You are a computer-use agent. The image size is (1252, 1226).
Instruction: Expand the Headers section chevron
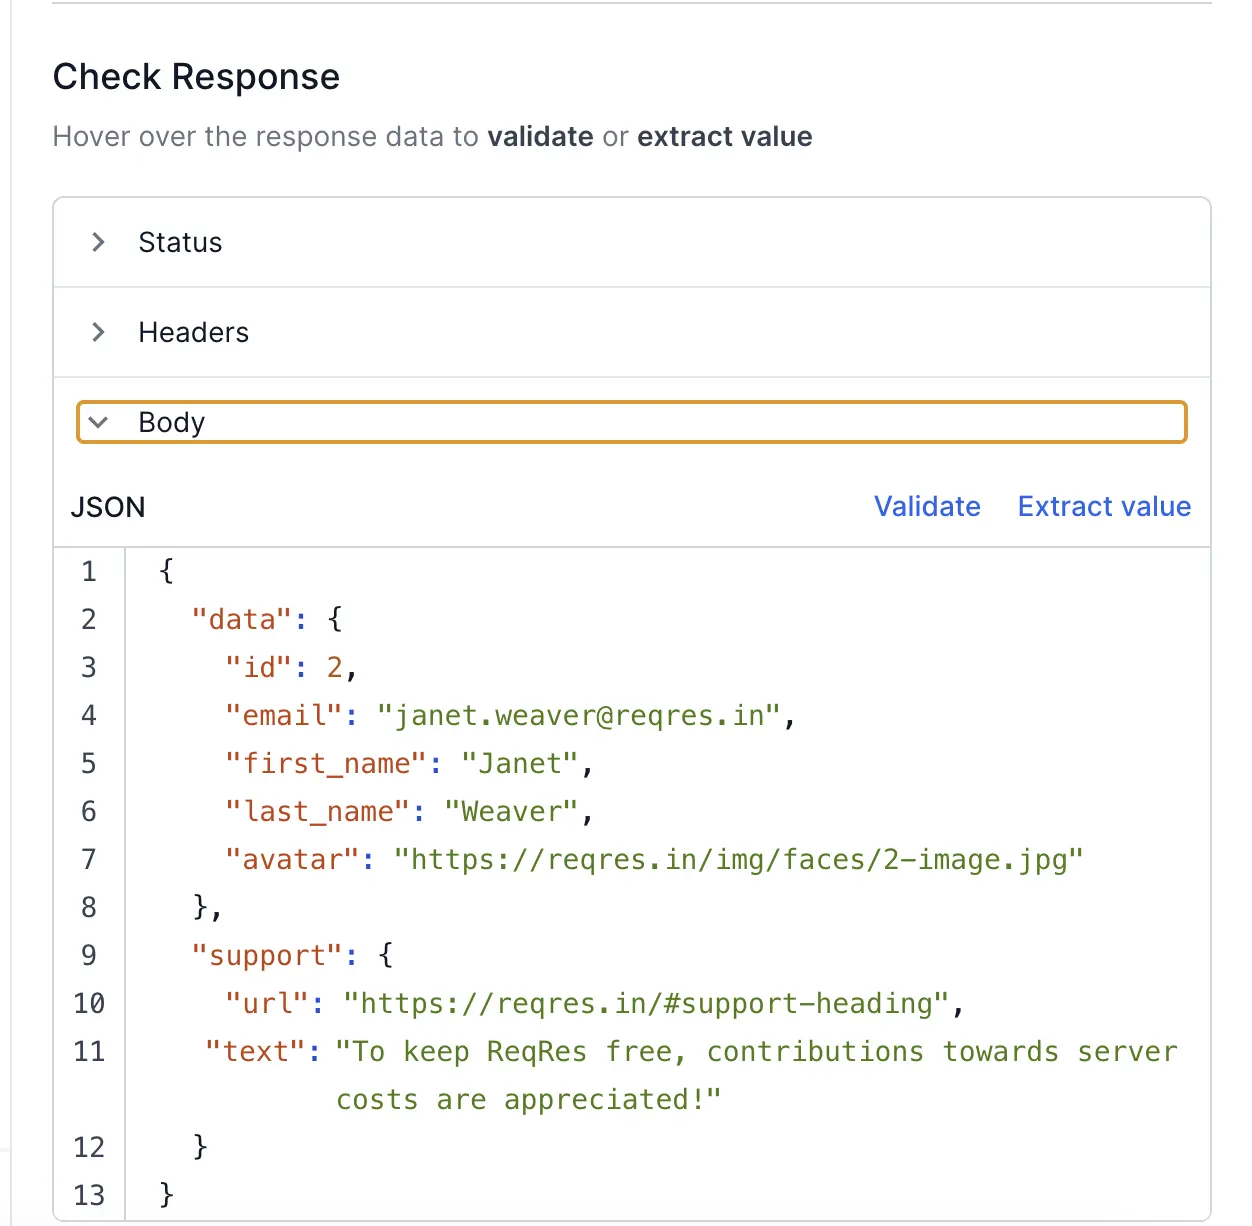point(98,332)
